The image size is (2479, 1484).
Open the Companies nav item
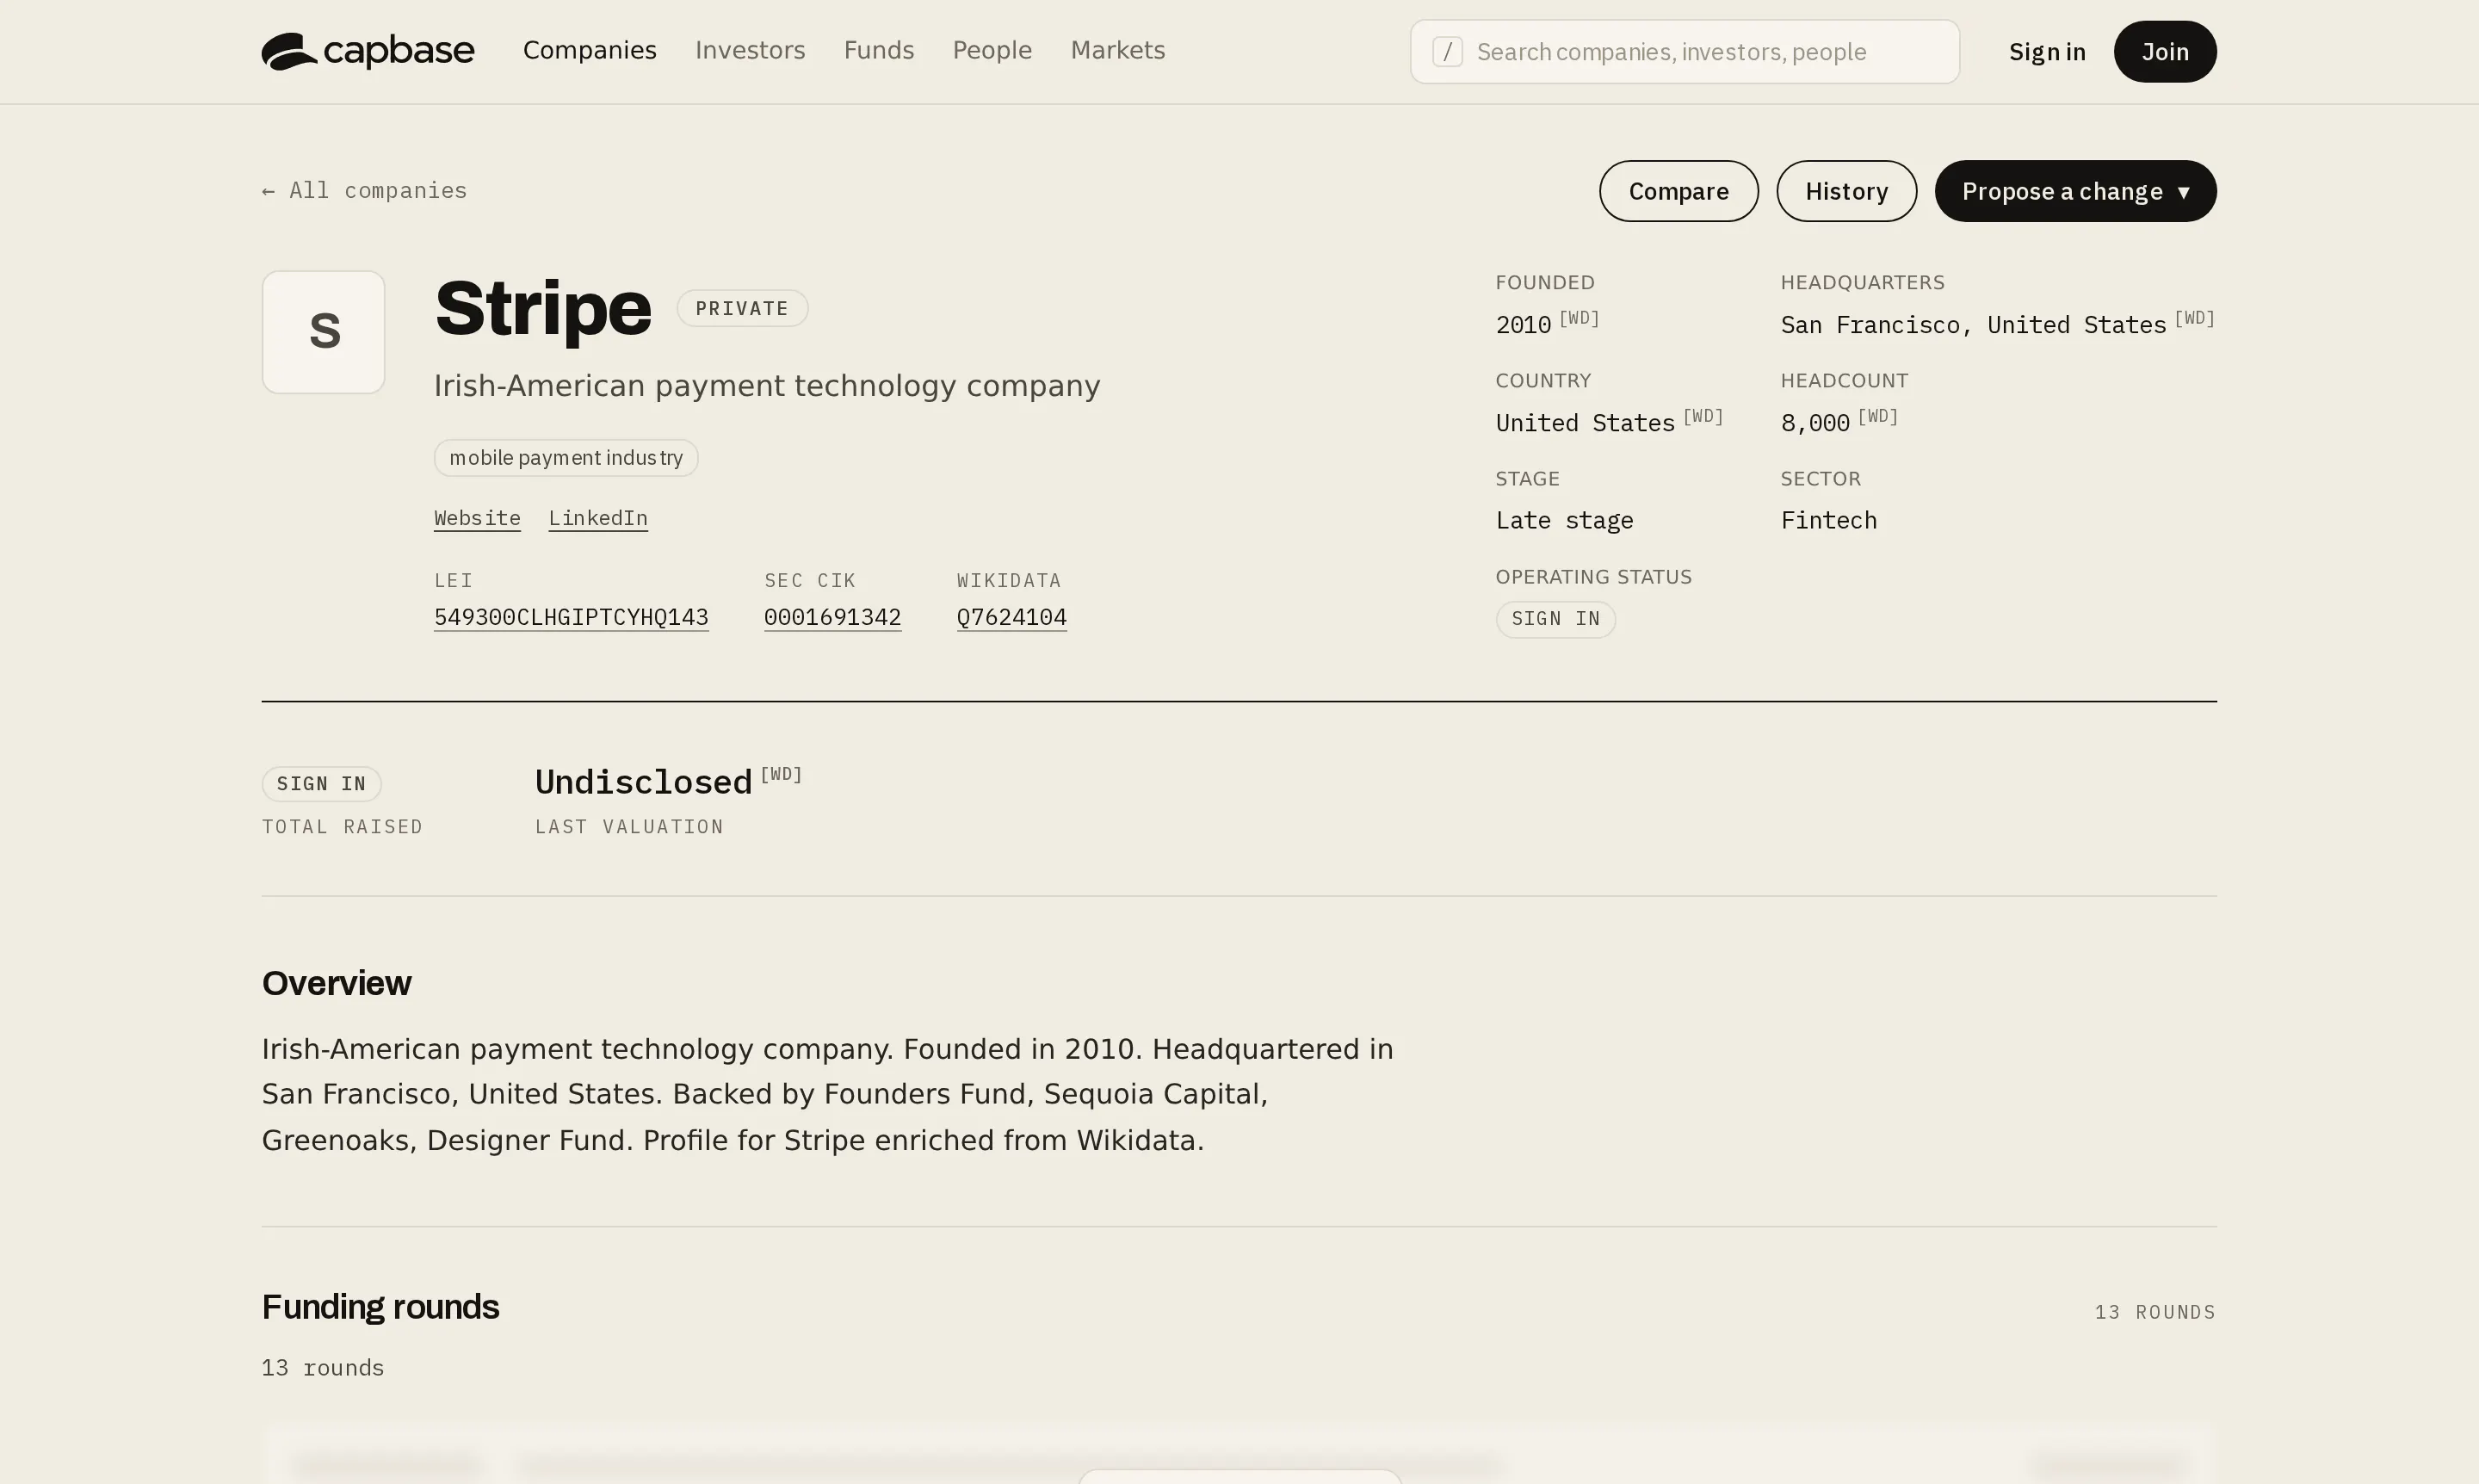coord(590,50)
